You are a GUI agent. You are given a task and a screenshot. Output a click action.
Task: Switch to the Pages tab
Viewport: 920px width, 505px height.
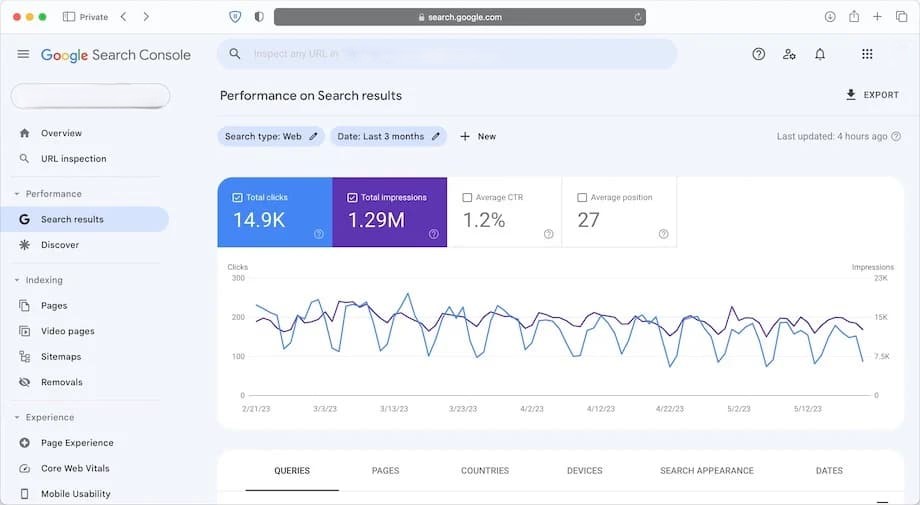385,471
